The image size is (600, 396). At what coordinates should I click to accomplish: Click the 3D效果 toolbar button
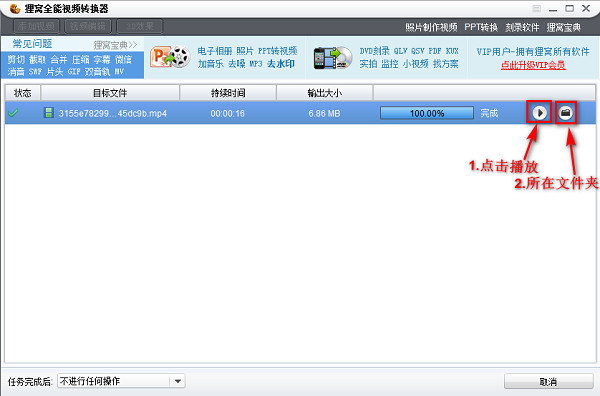(140, 26)
